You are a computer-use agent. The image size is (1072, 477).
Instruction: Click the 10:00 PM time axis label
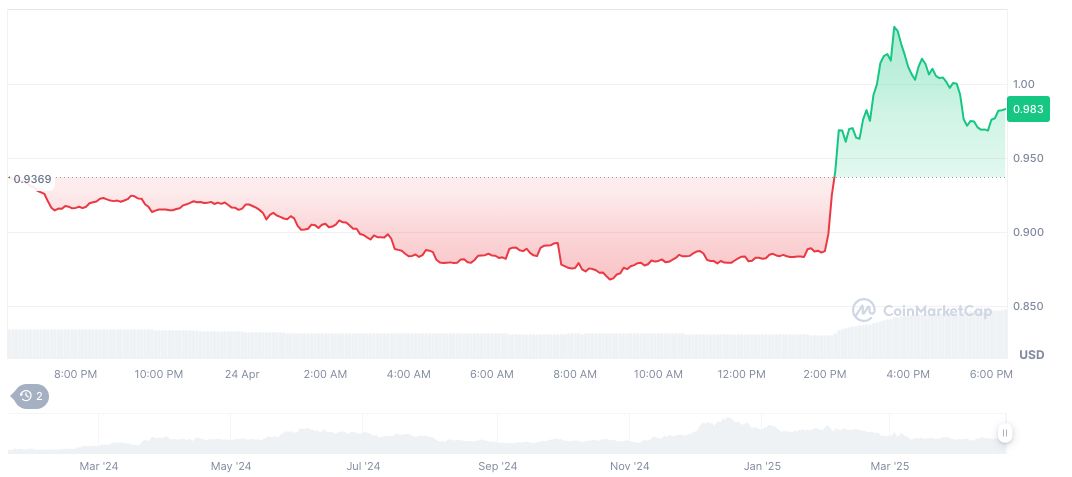pos(159,374)
